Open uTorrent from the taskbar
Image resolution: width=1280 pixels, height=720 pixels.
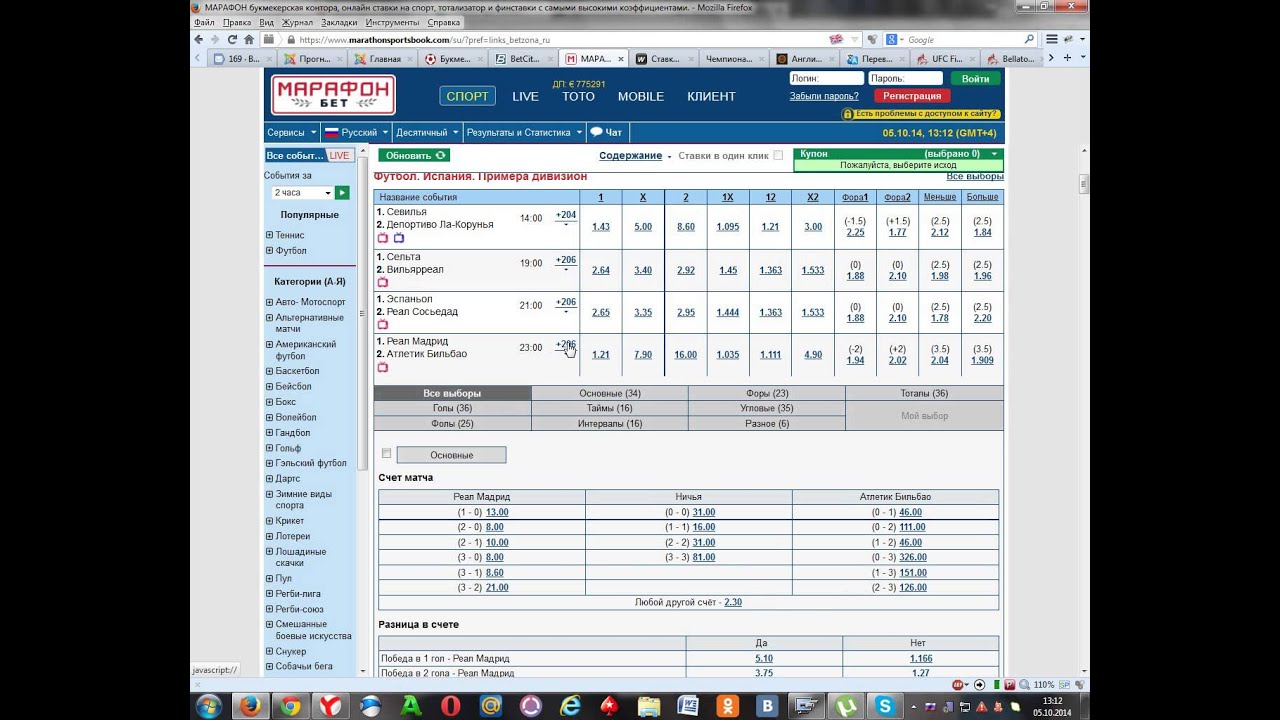pos(845,706)
